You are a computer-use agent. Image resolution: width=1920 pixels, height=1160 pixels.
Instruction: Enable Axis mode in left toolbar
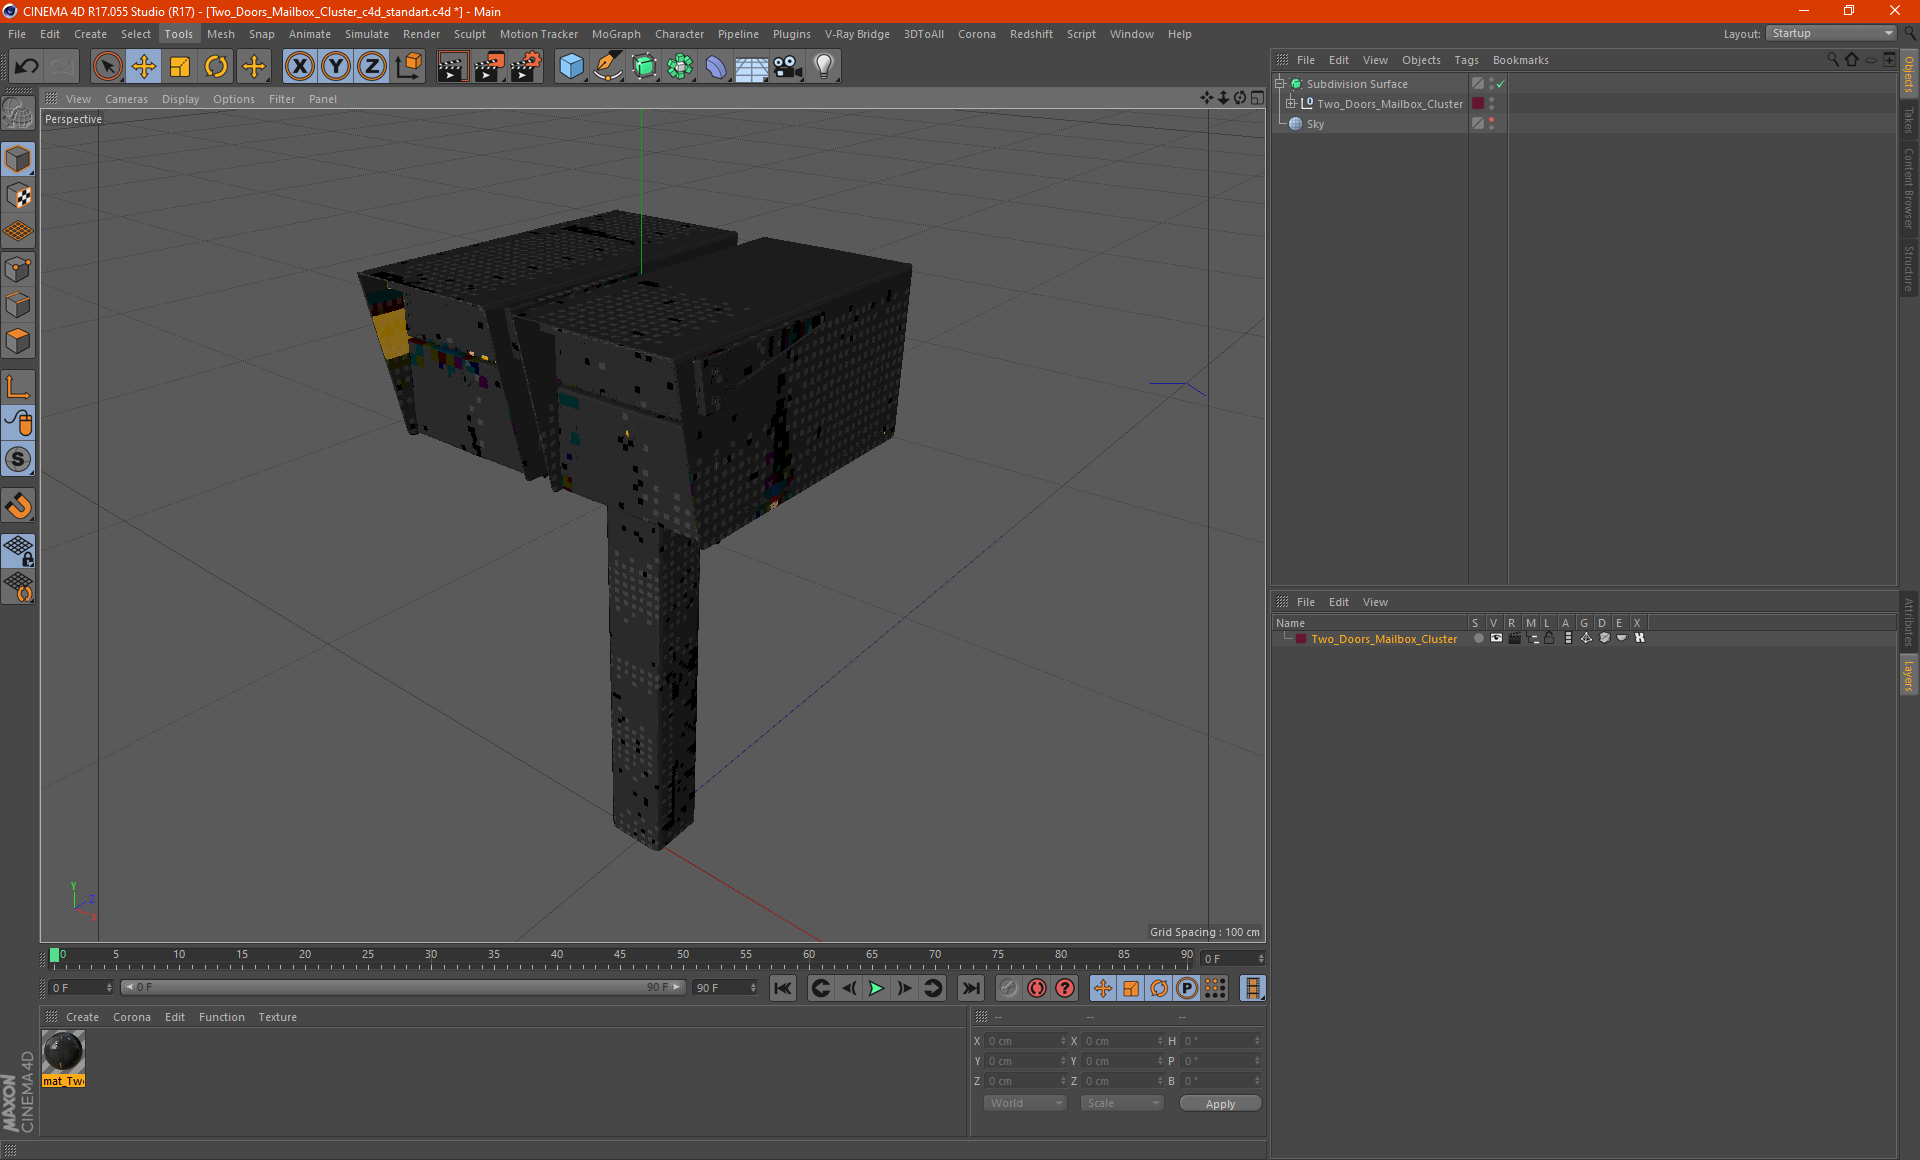point(18,387)
